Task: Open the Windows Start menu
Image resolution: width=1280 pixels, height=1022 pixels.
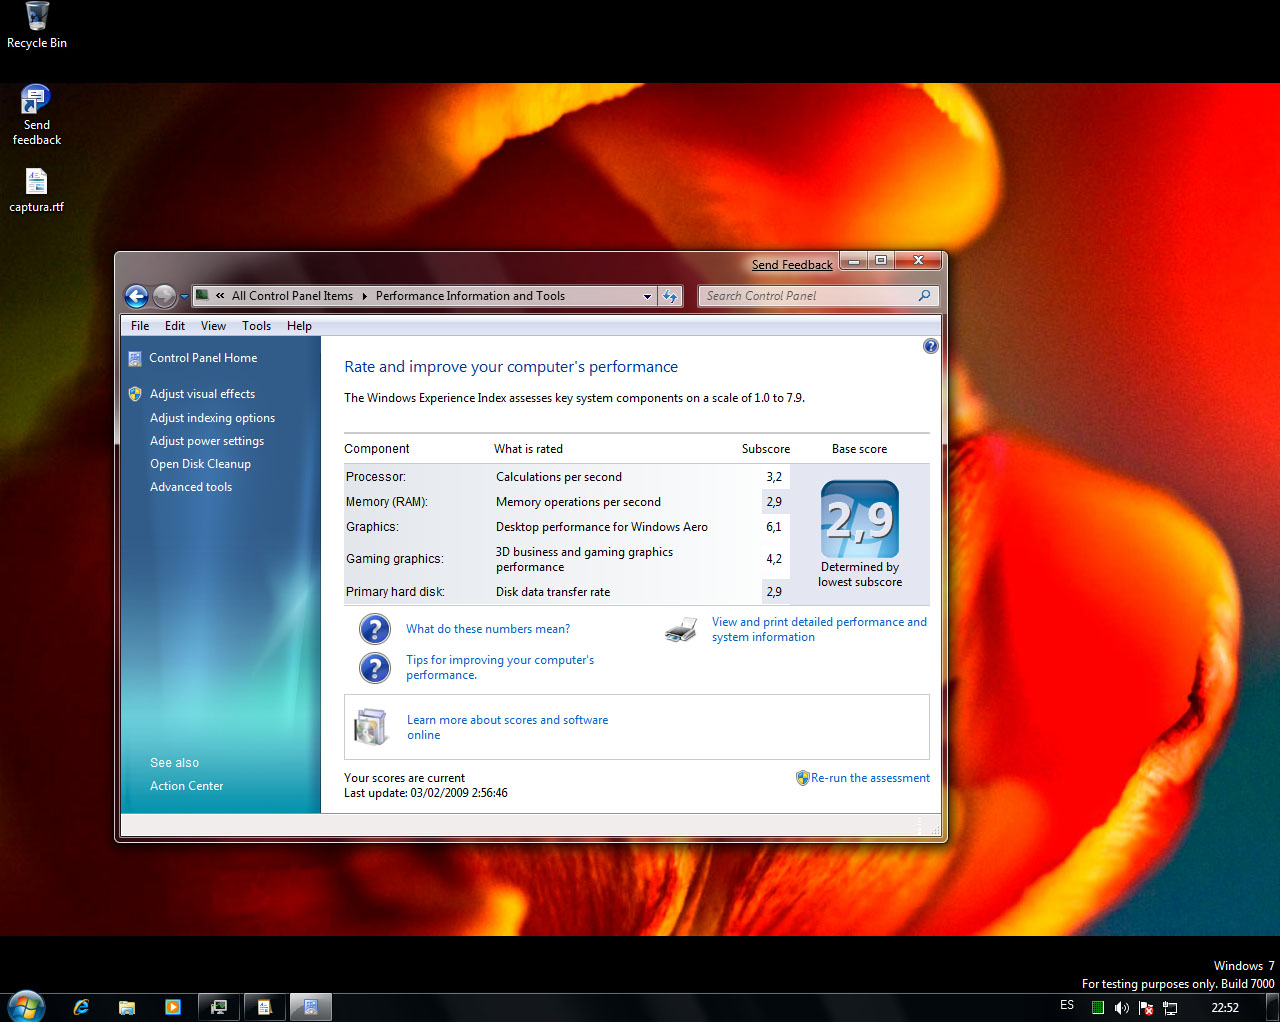Action: click(25, 1006)
